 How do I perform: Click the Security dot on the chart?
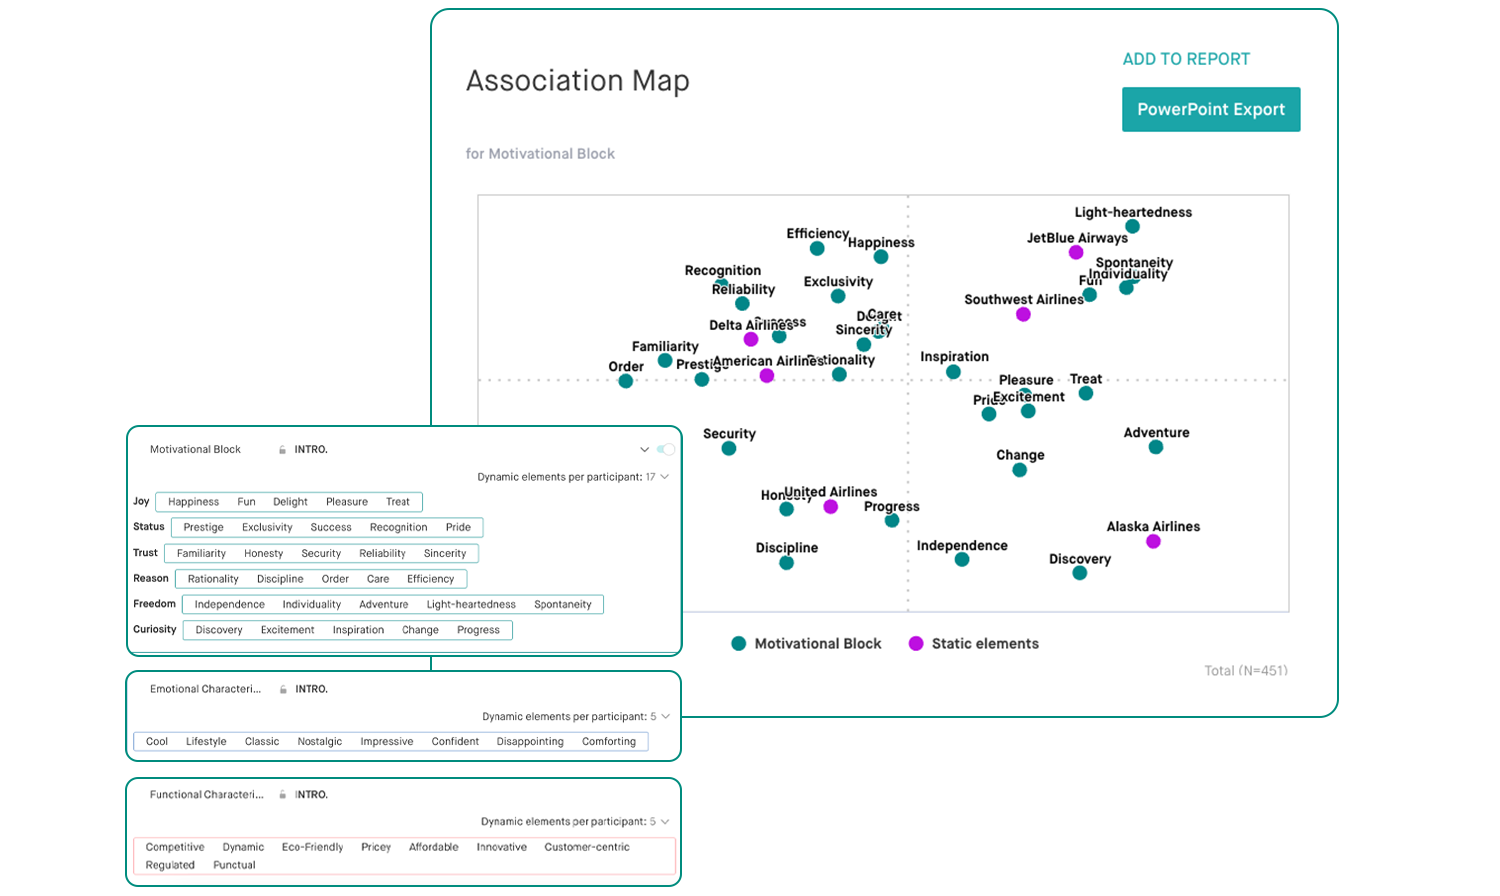729,449
